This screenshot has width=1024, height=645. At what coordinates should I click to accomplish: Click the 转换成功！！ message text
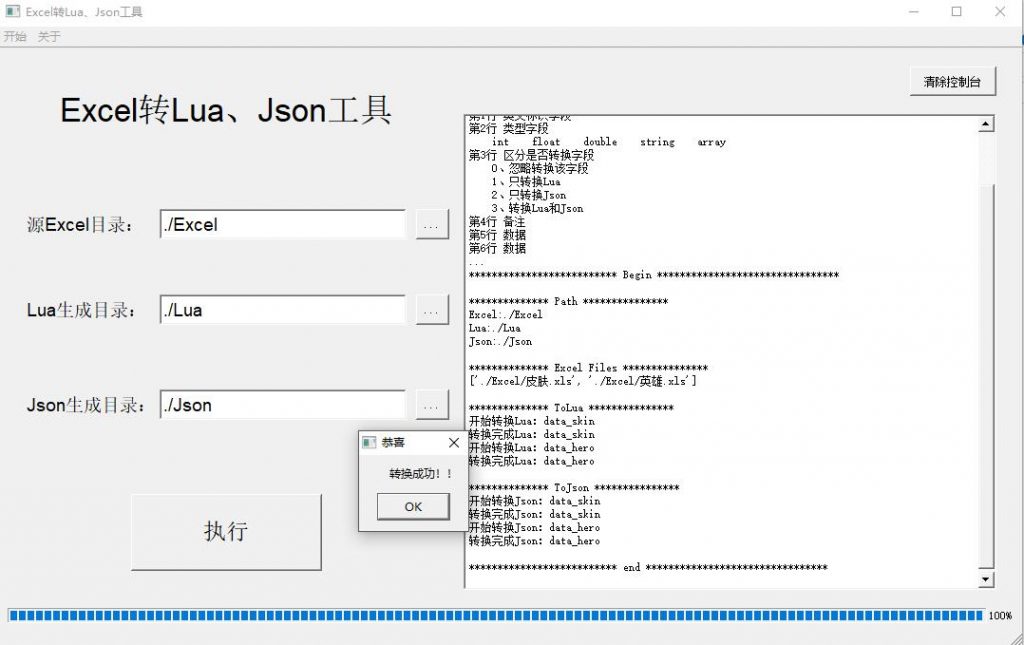(x=421, y=474)
